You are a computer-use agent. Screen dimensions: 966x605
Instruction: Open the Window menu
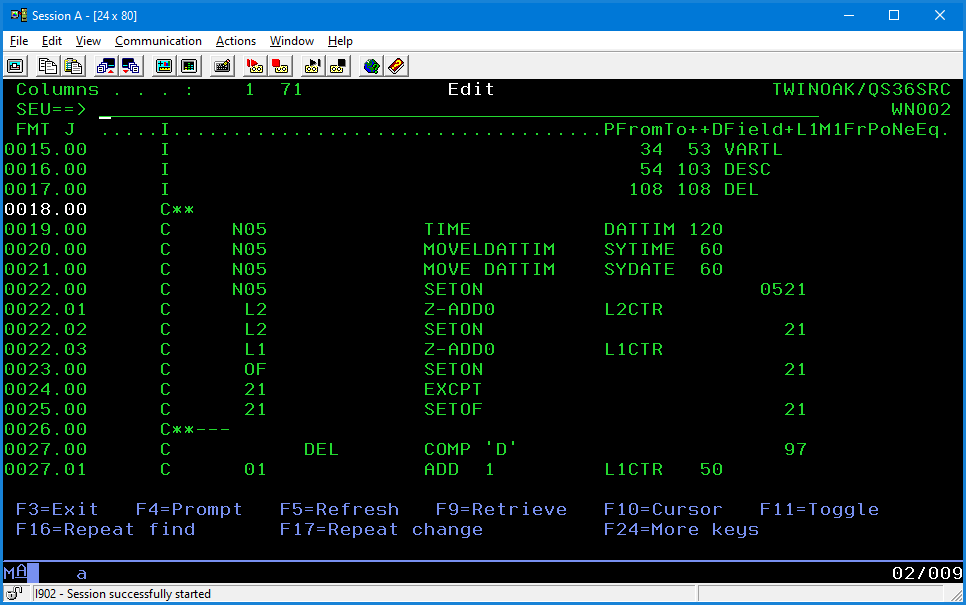tap(291, 41)
